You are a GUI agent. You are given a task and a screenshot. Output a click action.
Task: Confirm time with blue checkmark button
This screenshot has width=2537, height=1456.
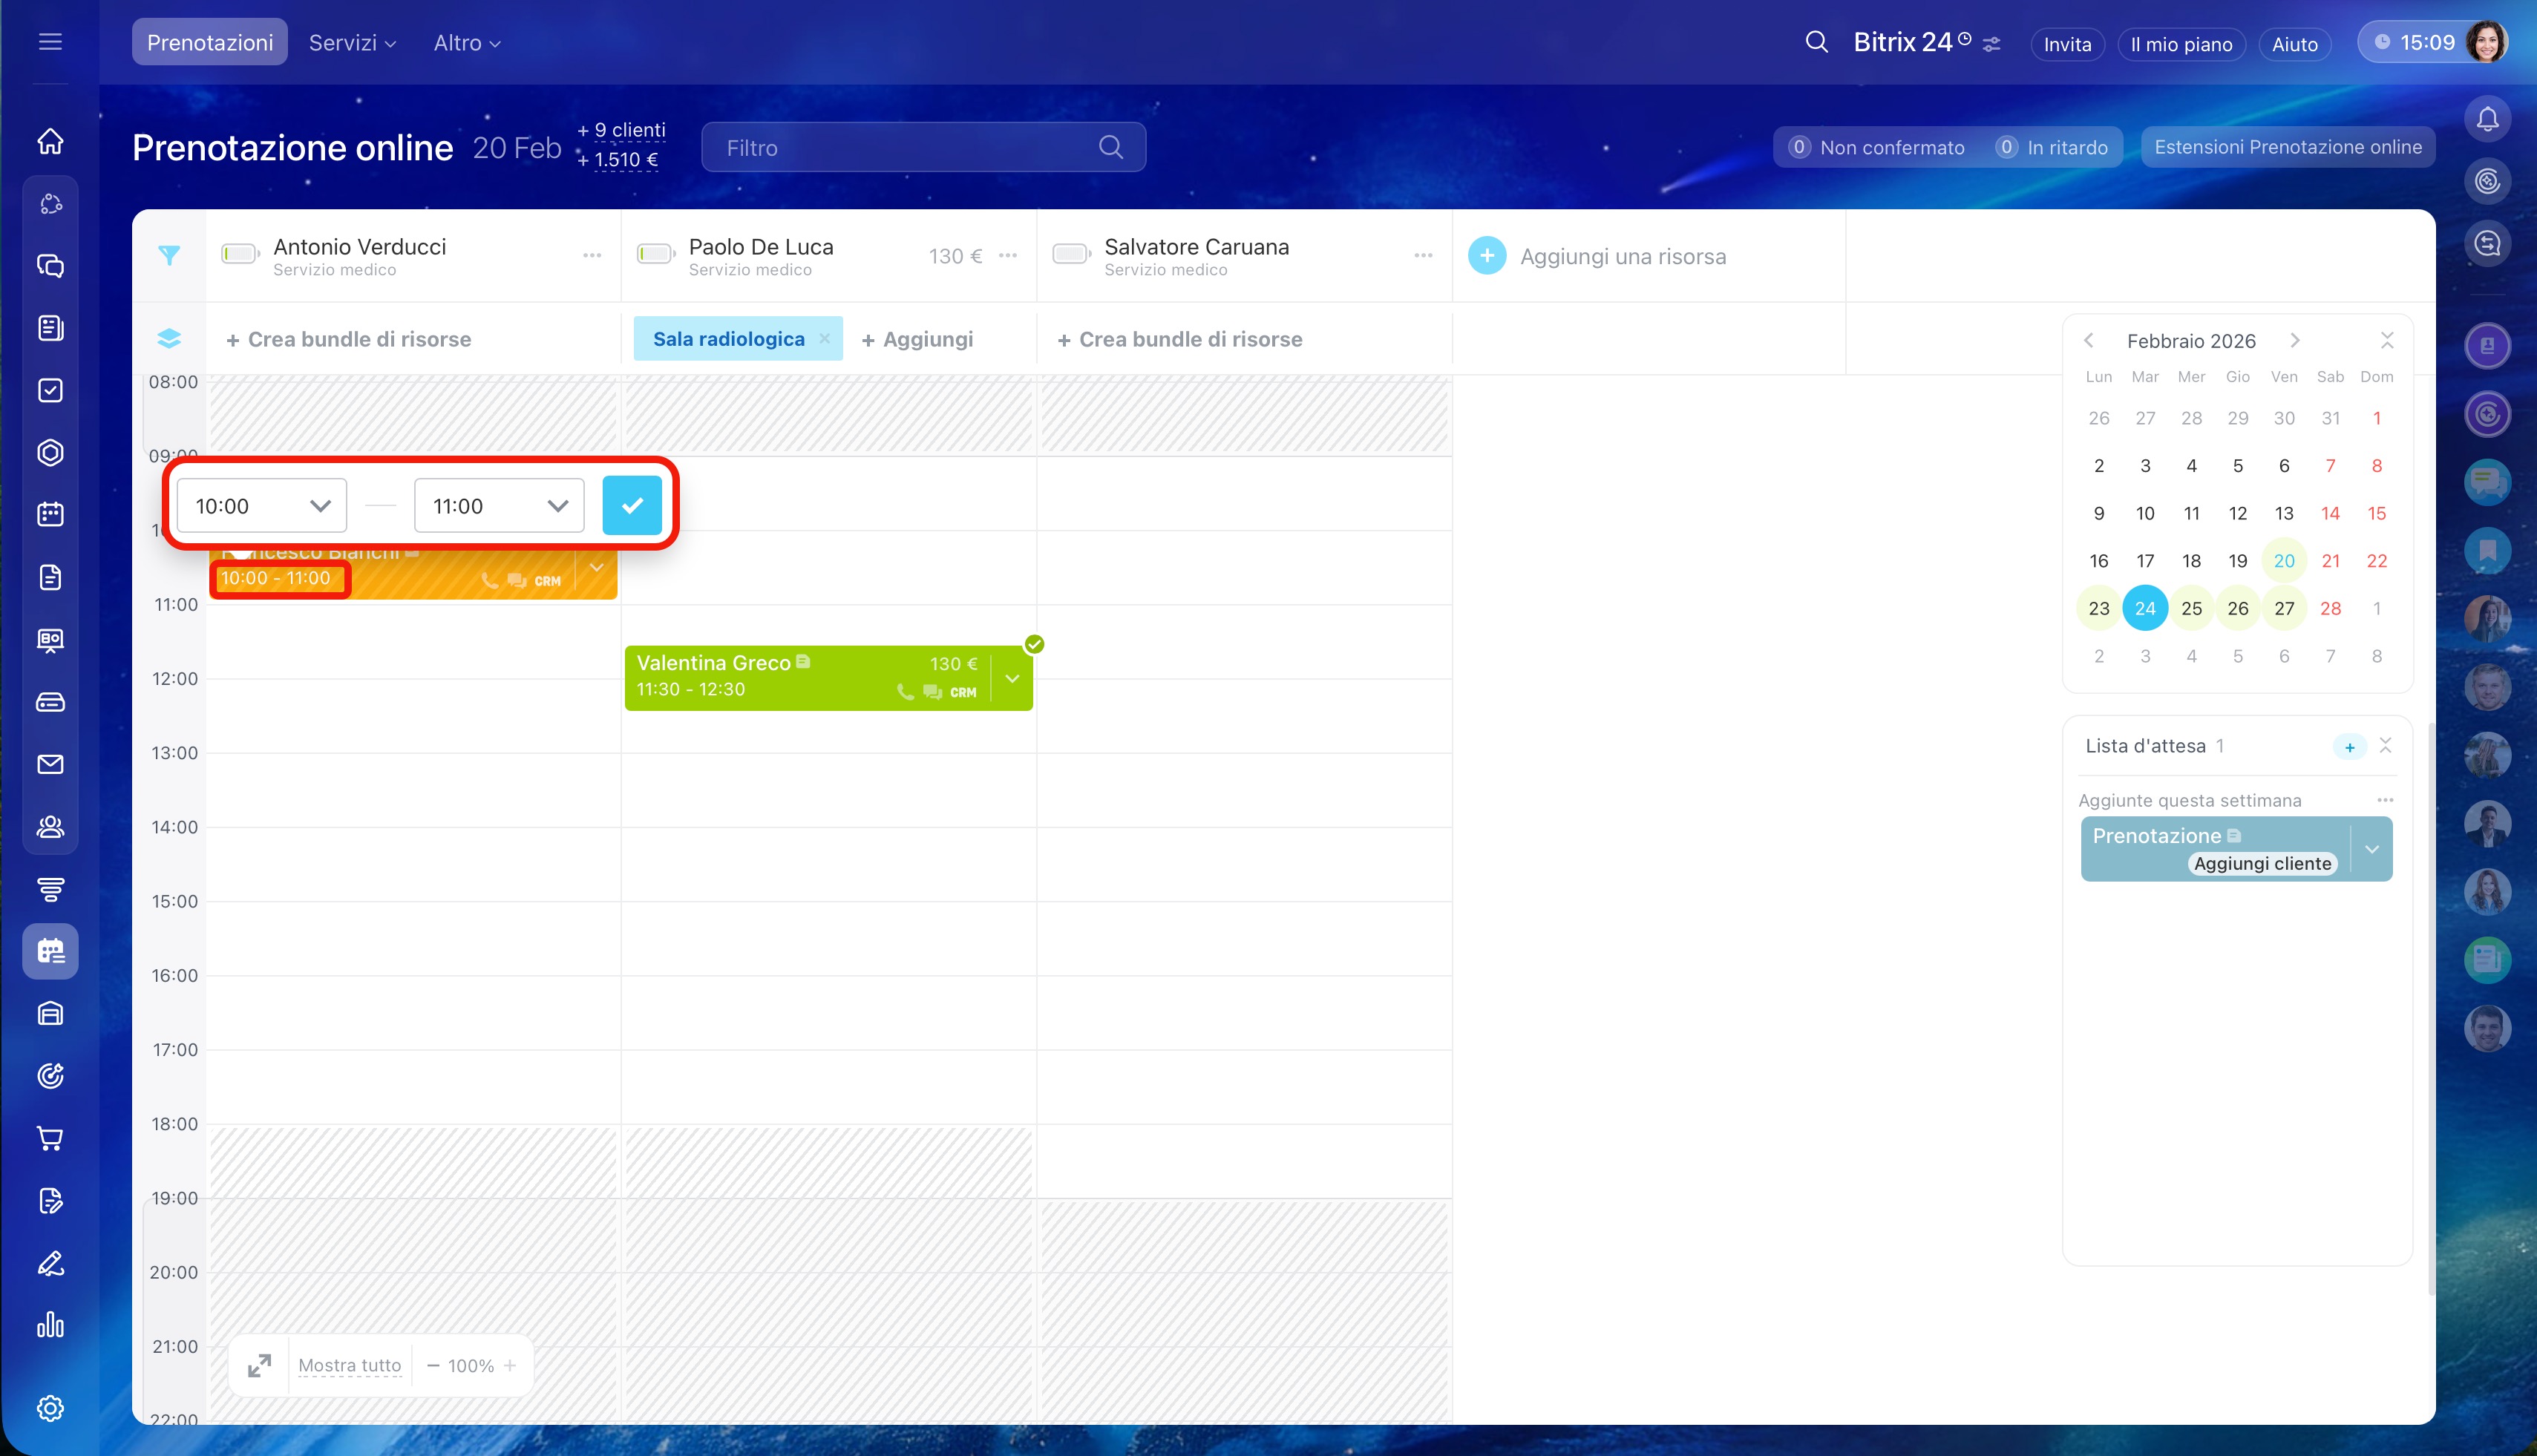pos(631,506)
